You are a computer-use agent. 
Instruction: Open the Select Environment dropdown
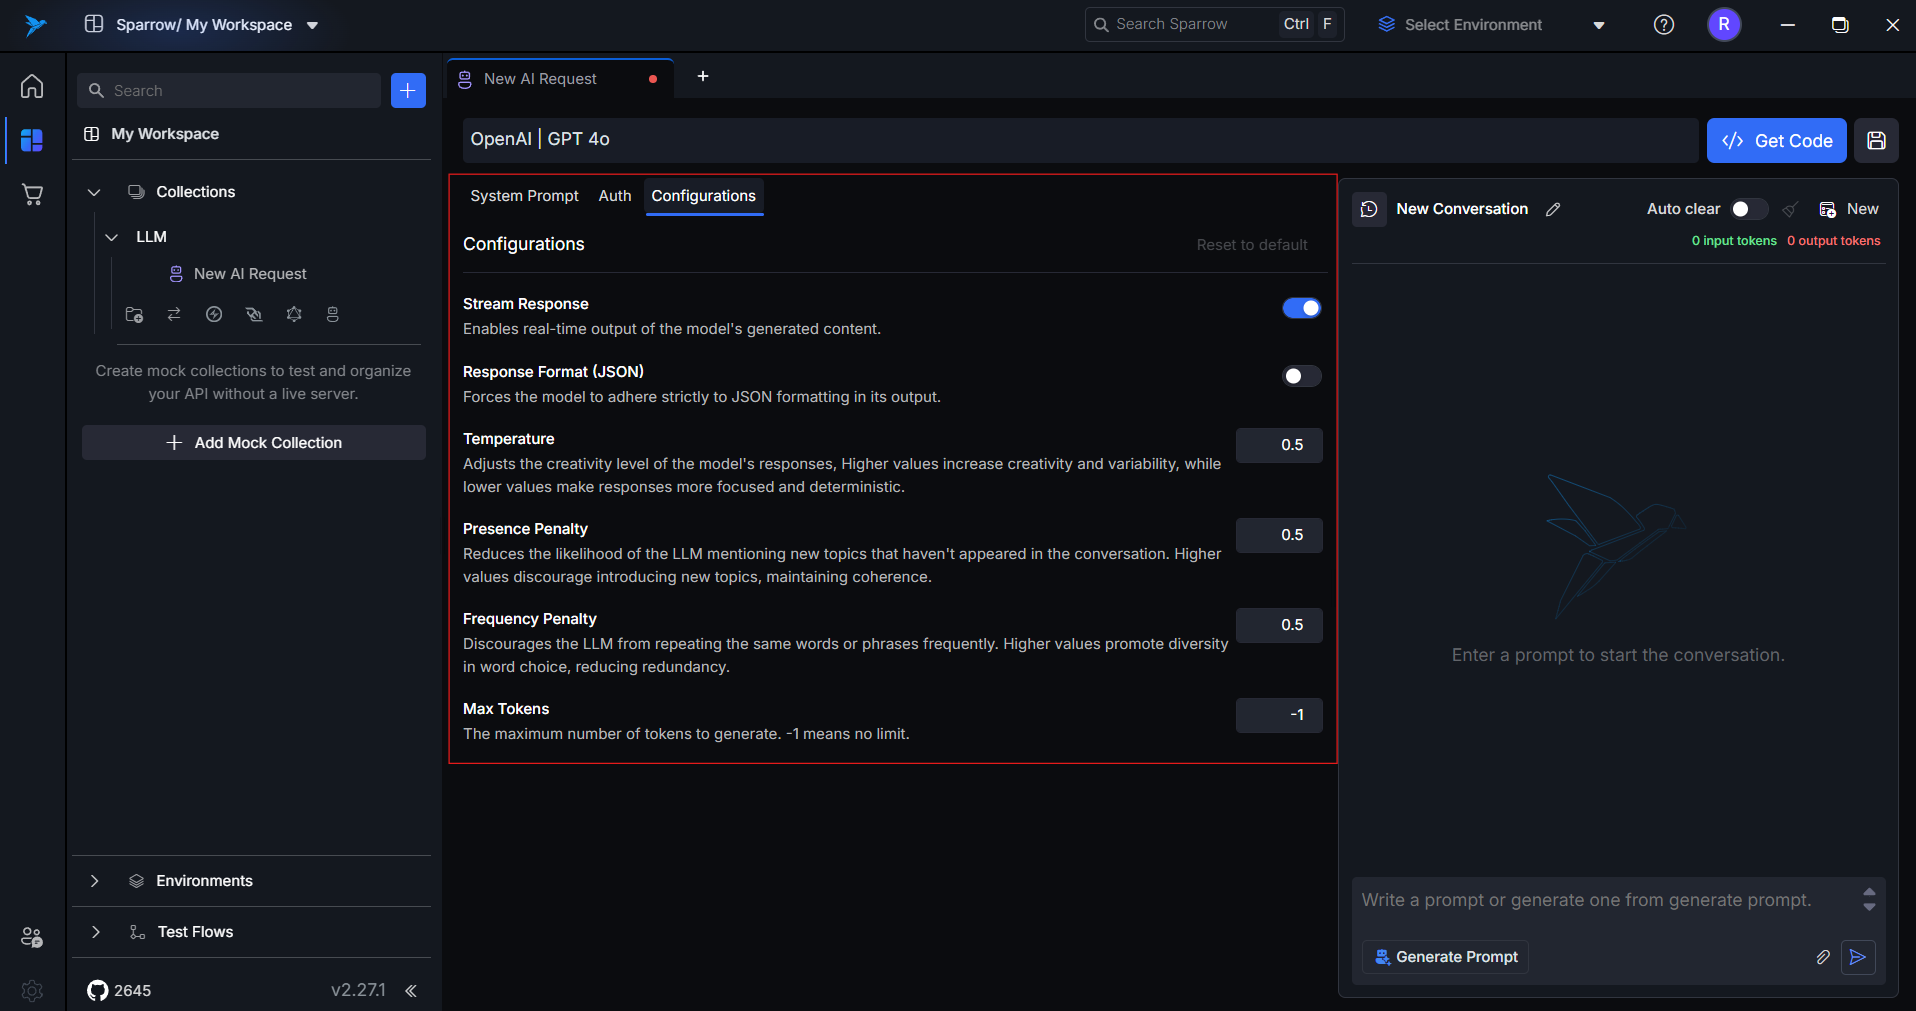click(1491, 25)
